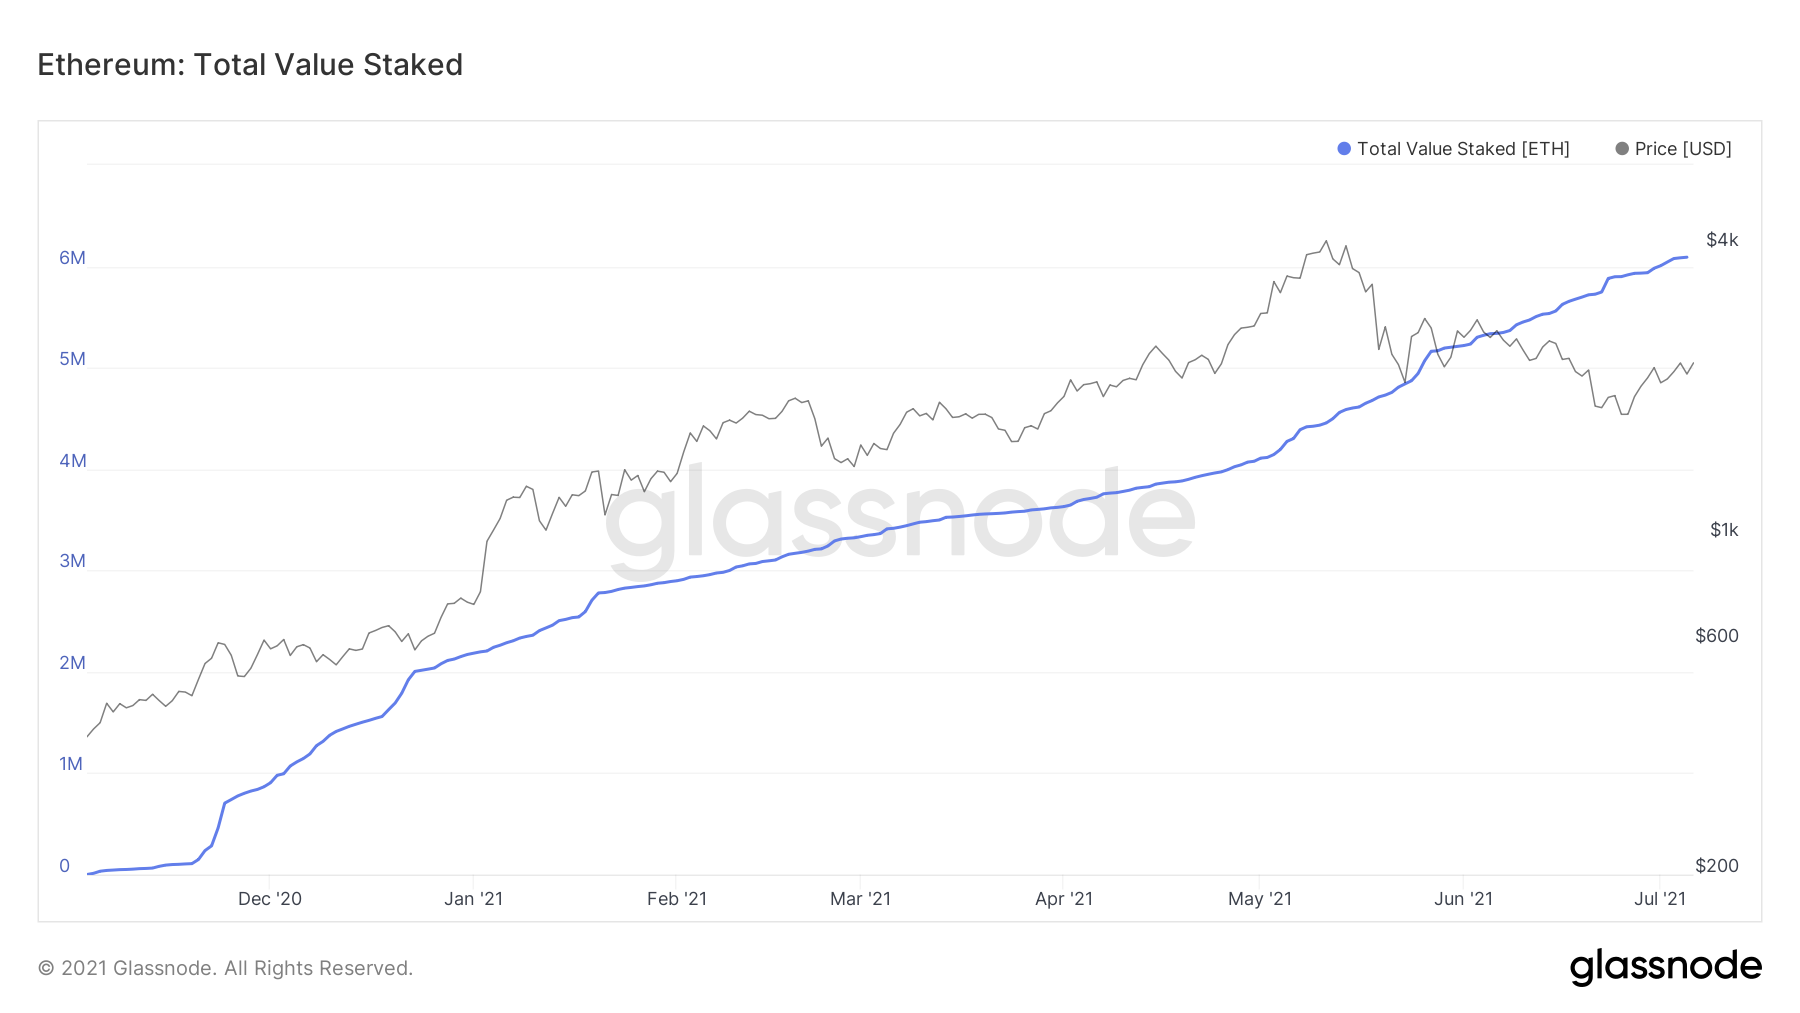The height and width of the screenshot is (1013, 1800).
Task: Click the glassnode logo at the bottom right
Action: 1665,967
